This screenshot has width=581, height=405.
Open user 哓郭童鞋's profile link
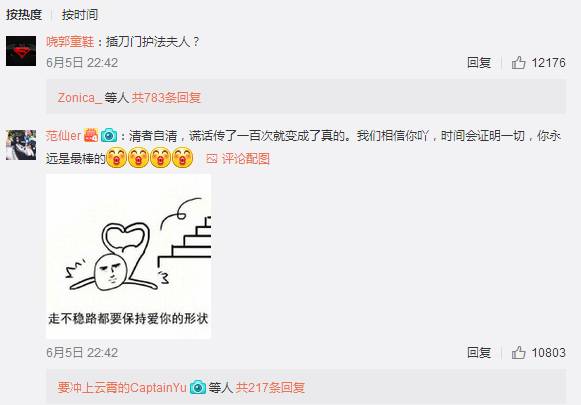70,42
